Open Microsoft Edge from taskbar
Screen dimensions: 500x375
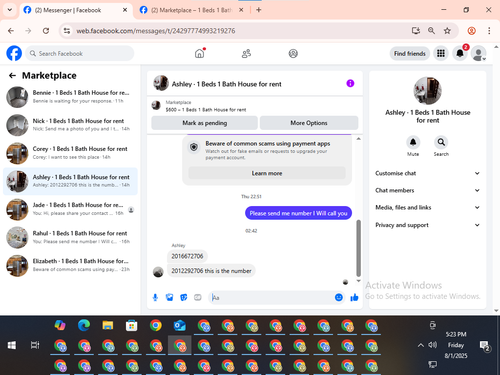click(84, 325)
